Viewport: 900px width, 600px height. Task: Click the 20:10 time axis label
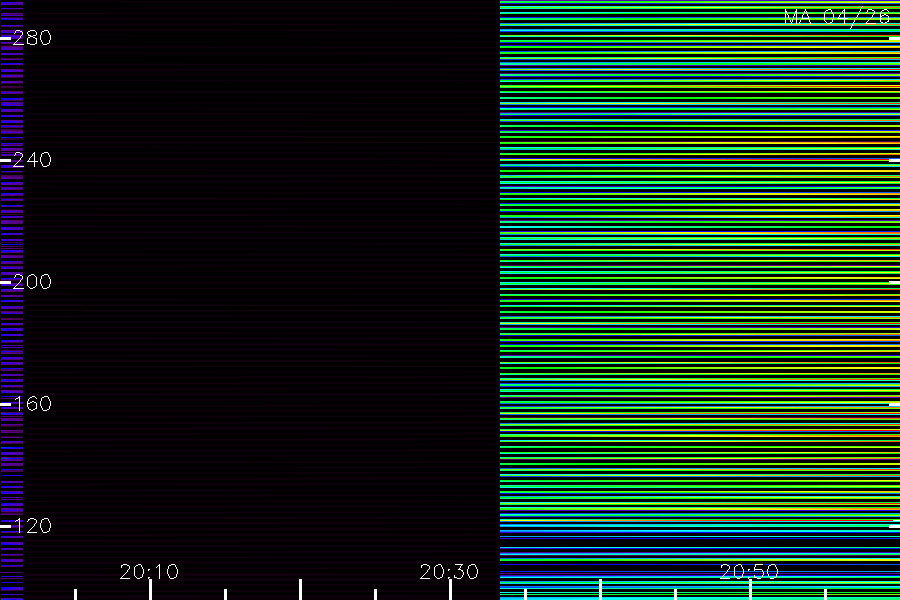tap(149, 571)
